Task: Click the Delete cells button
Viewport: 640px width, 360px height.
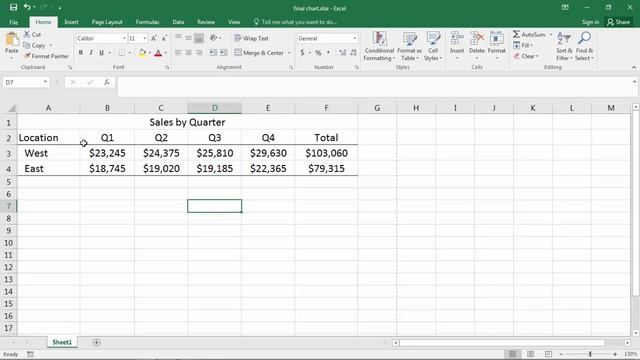Action: 476,45
